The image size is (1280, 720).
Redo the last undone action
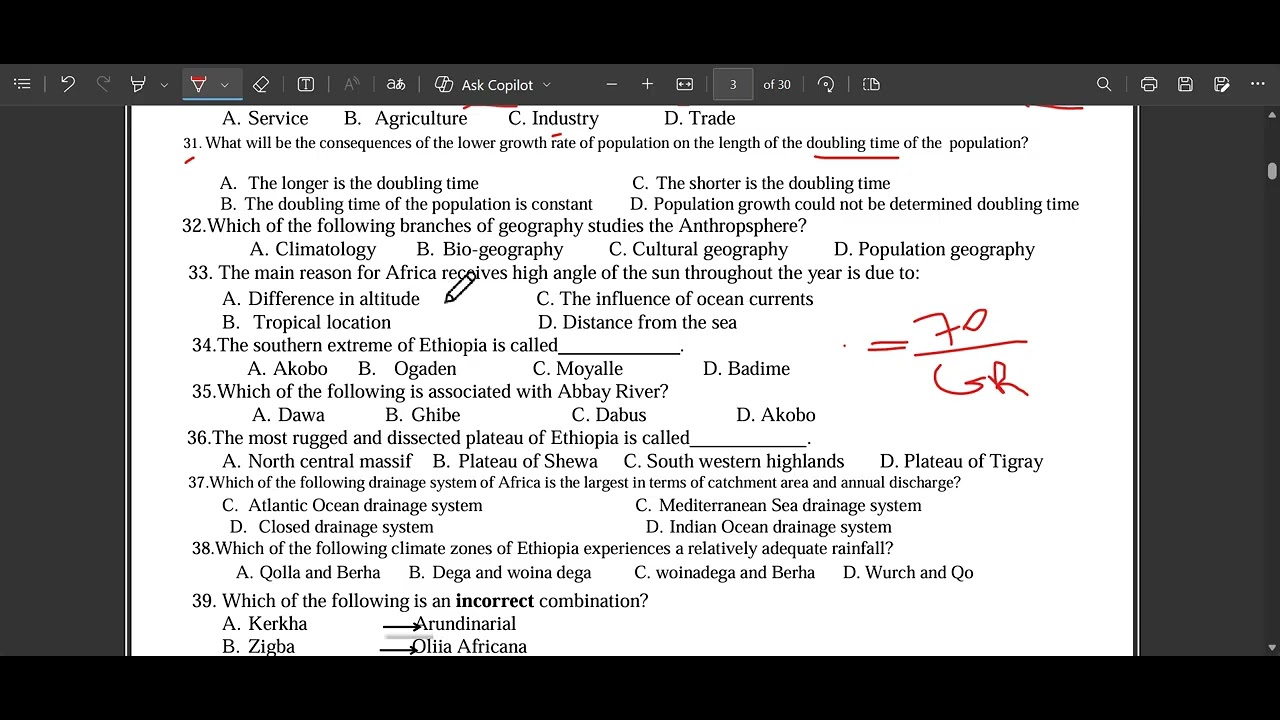point(103,85)
